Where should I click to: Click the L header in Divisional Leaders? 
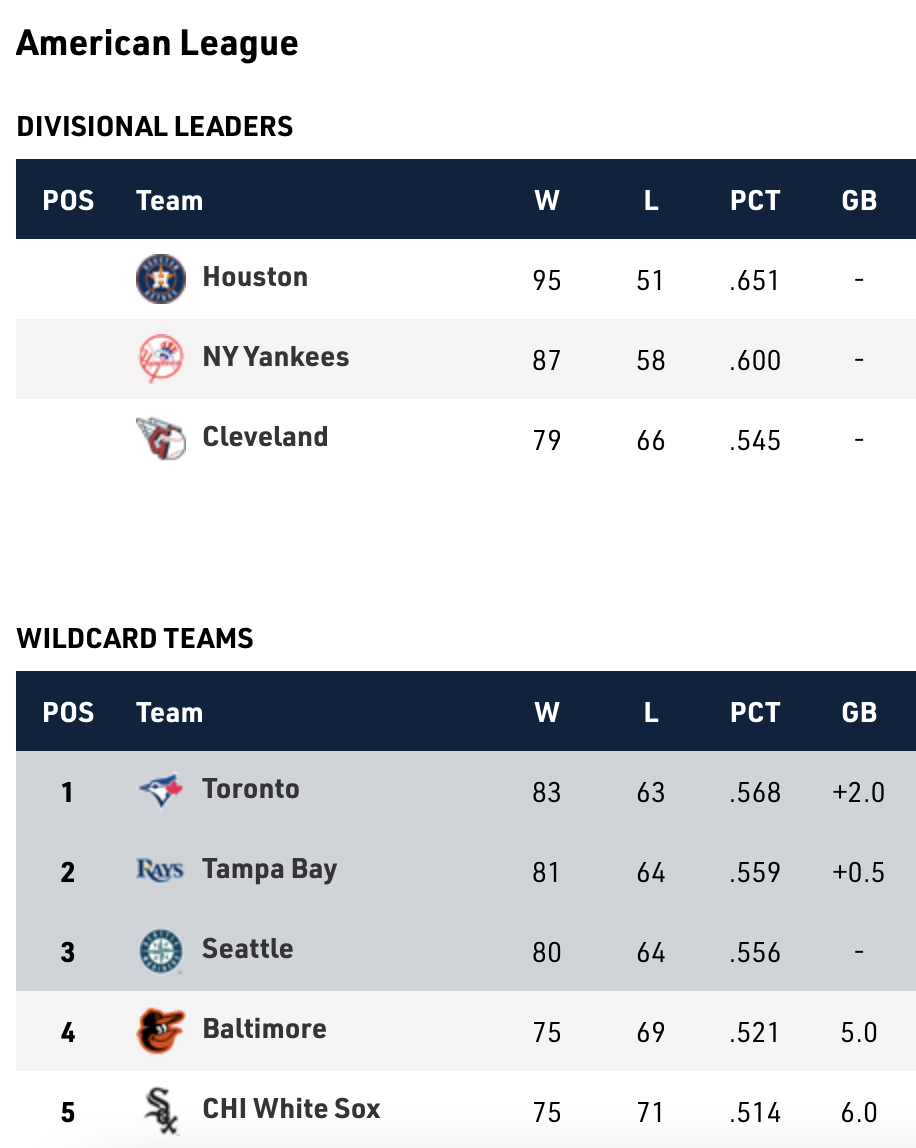(651, 200)
